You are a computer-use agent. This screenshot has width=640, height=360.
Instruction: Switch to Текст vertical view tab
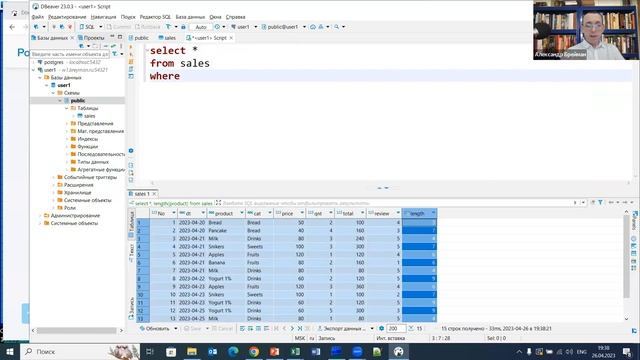click(x=131, y=253)
